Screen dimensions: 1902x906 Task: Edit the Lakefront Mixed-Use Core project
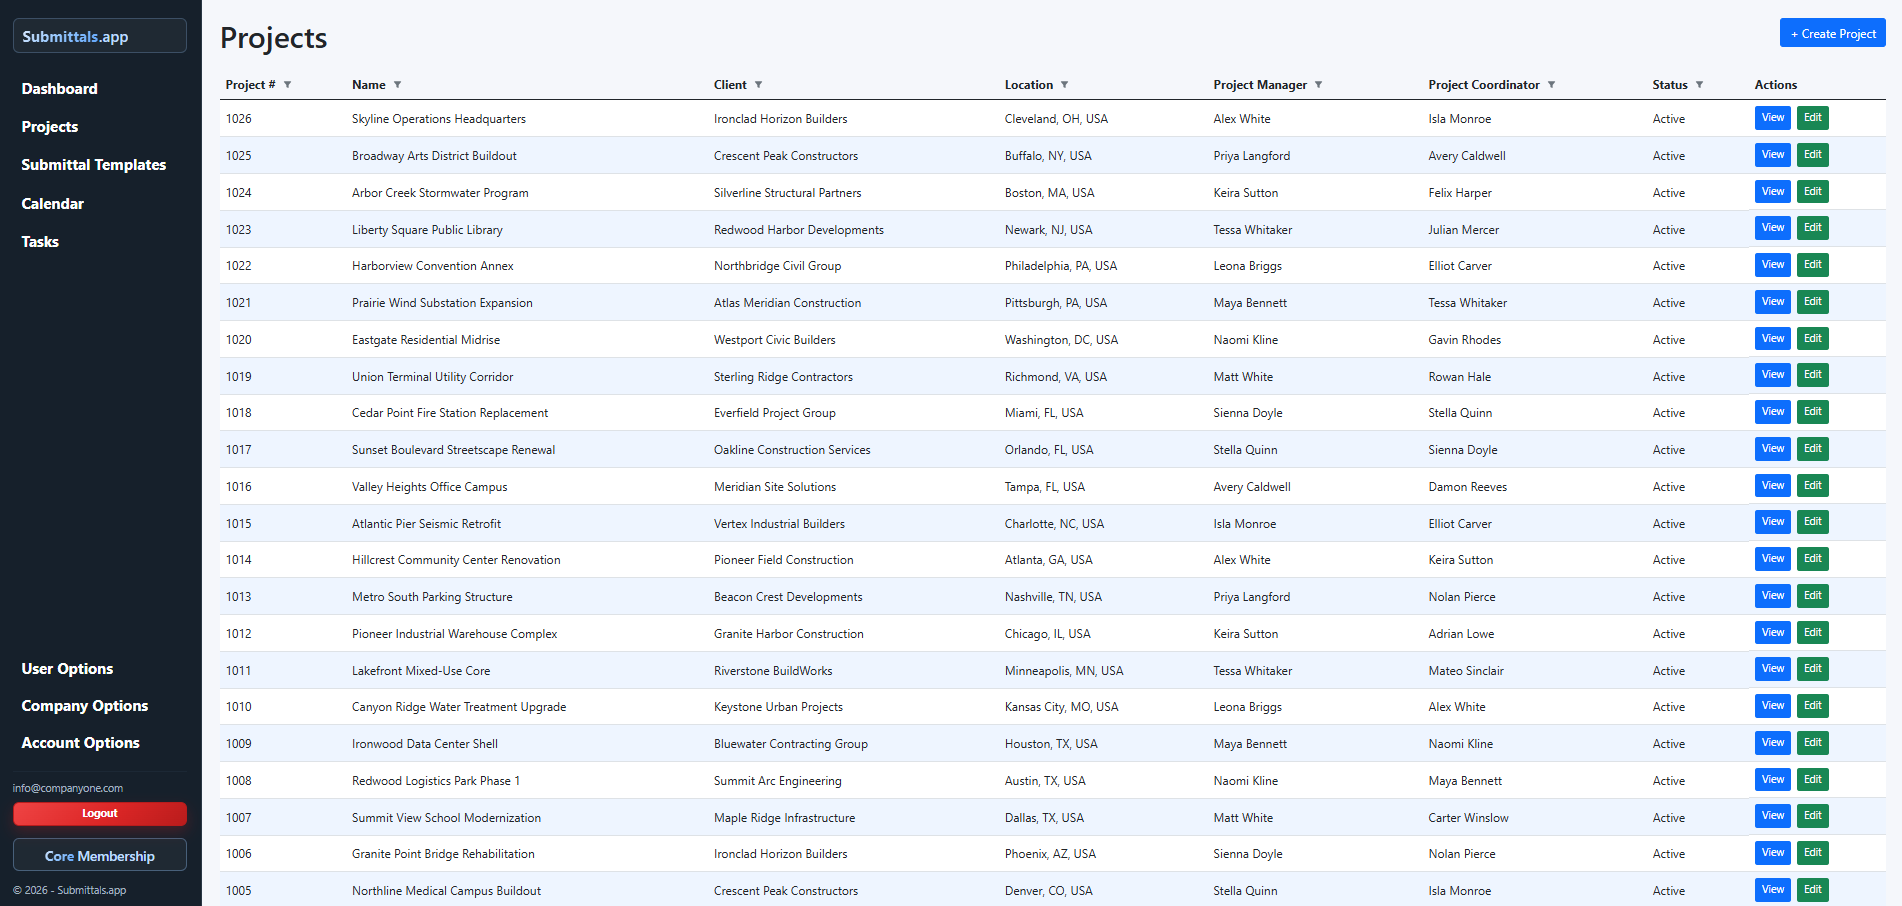click(1812, 669)
